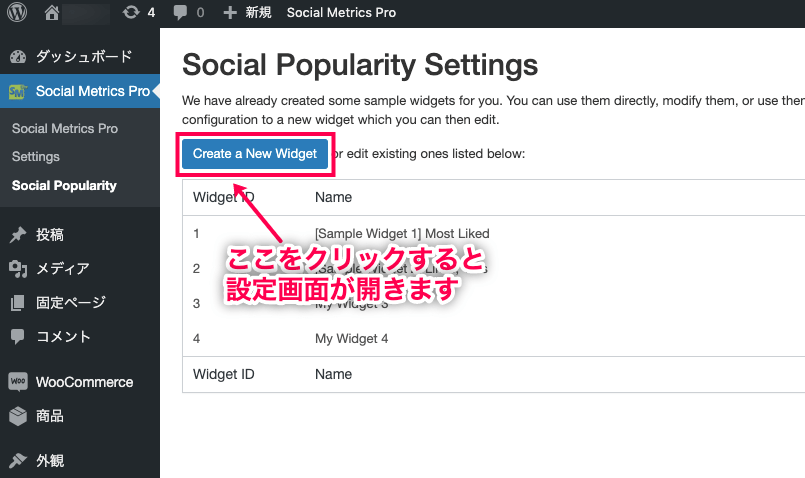Click the Create a New Widget button
The width and height of the screenshot is (805, 478).
point(254,154)
